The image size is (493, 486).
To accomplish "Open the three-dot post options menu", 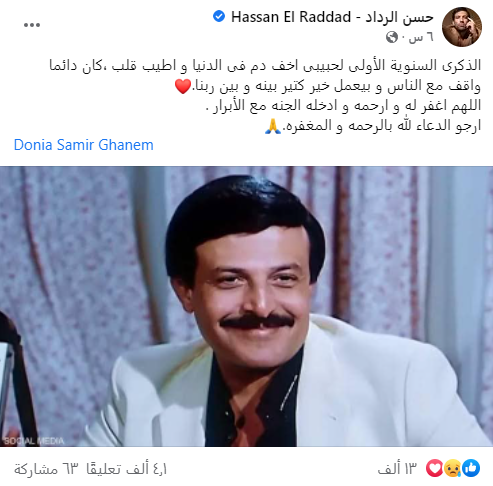I will click(32, 25).
